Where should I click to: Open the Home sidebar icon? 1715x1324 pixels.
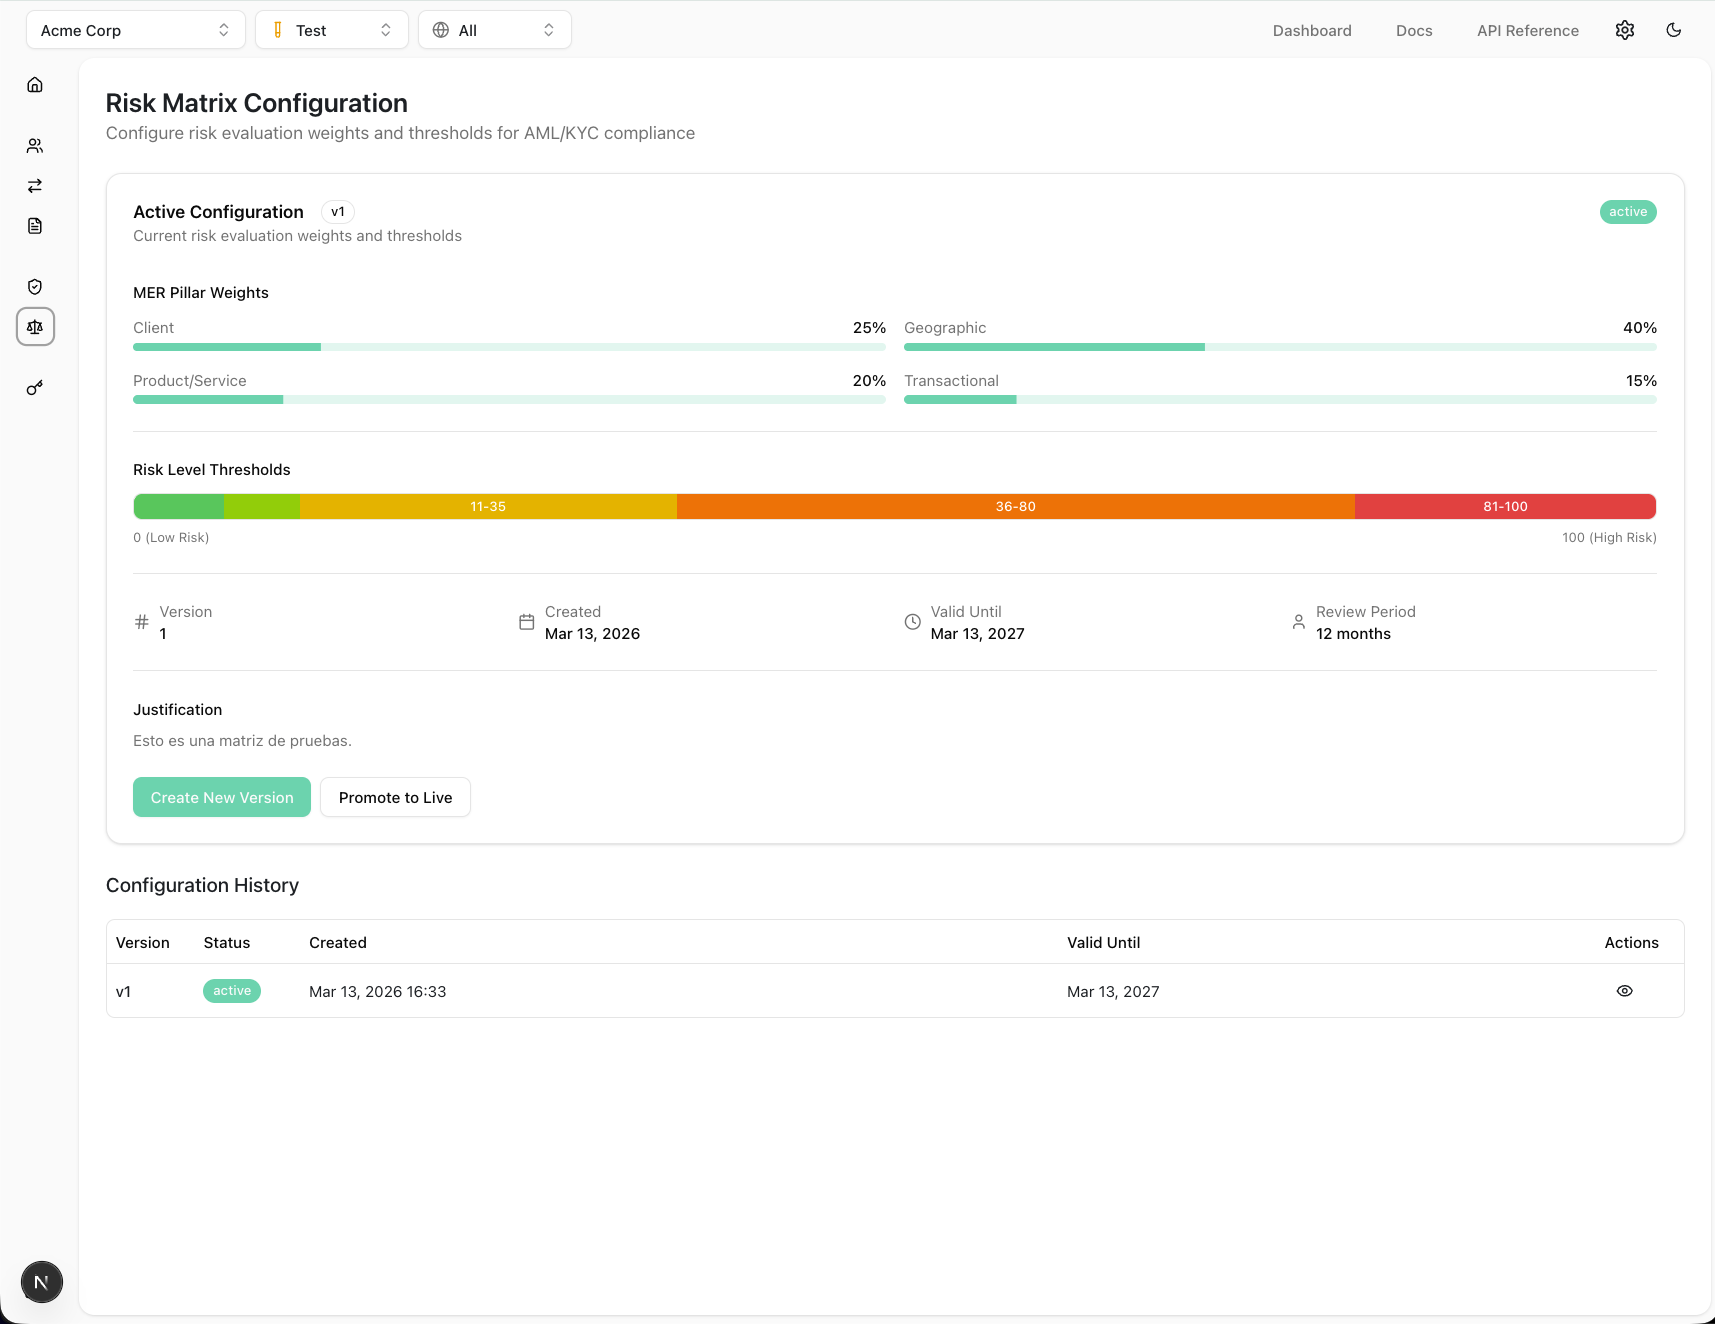[35, 85]
